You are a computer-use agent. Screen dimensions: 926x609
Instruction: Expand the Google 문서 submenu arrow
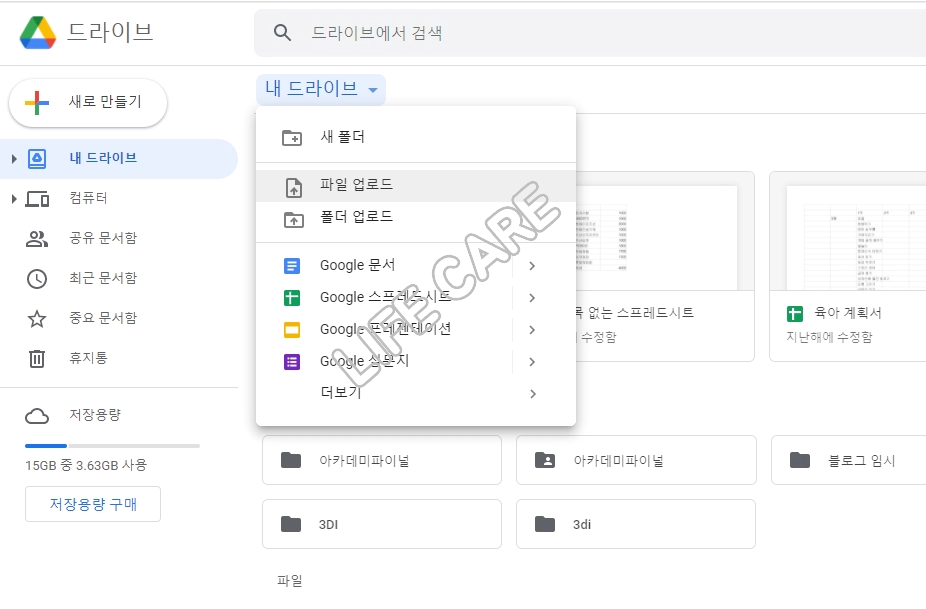pos(532,266)
